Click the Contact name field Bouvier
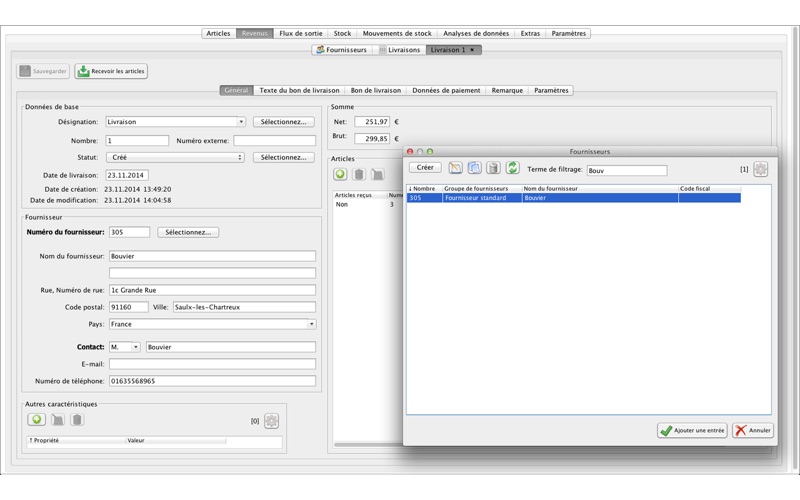This screenshot has height=500, width=800. coord(231,347)
